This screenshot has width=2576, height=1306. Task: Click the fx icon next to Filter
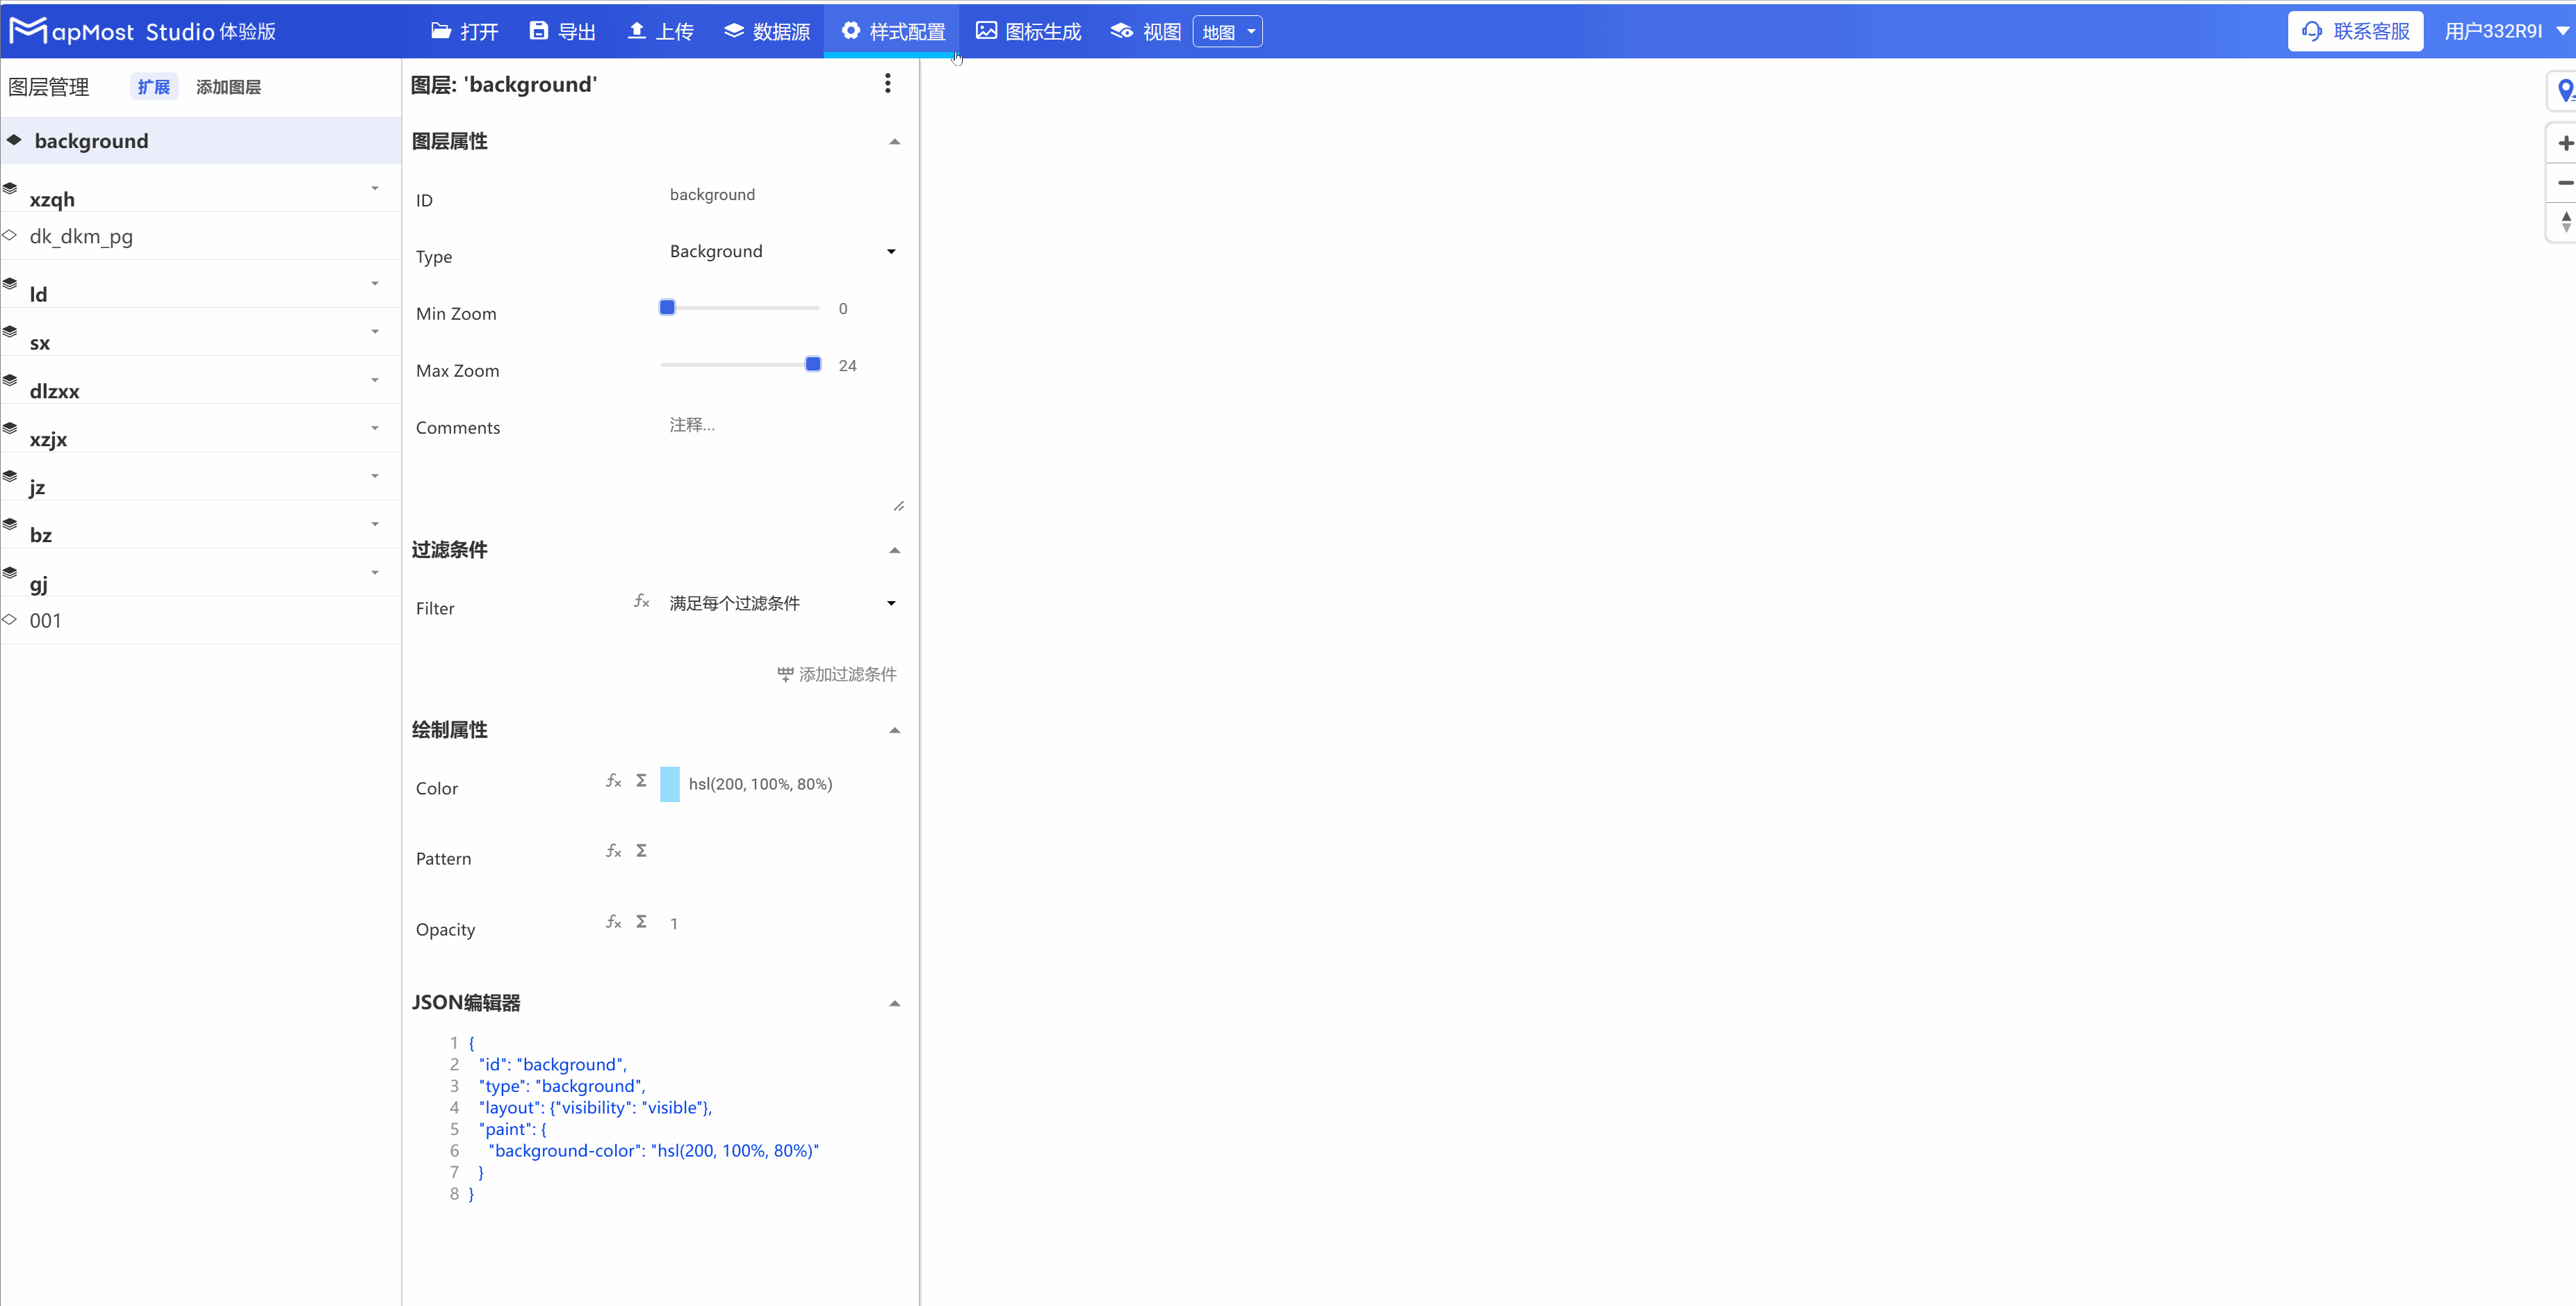(x=641, y=602)
